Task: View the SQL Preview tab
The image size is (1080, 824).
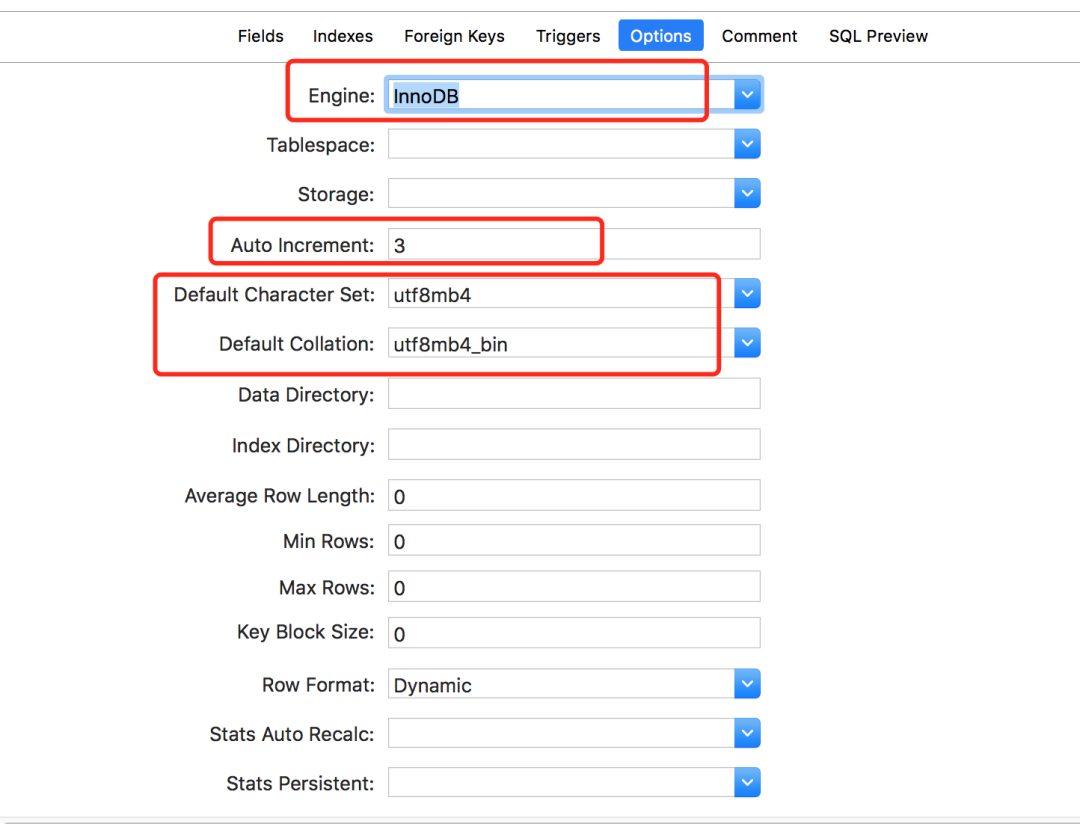Action: [877, 36]
